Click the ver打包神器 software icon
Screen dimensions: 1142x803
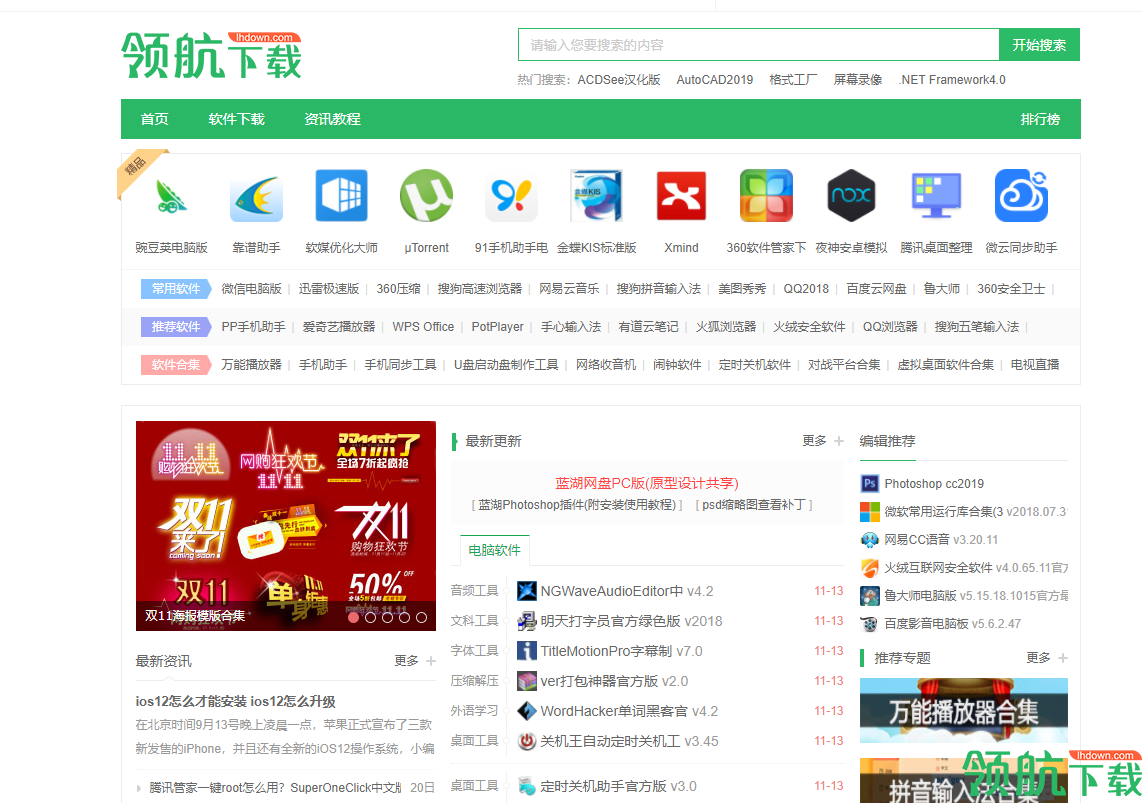(x=527, y=681)
